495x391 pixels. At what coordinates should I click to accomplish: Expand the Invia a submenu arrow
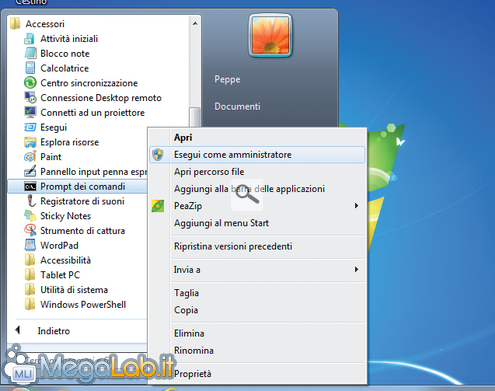point(356,269)
